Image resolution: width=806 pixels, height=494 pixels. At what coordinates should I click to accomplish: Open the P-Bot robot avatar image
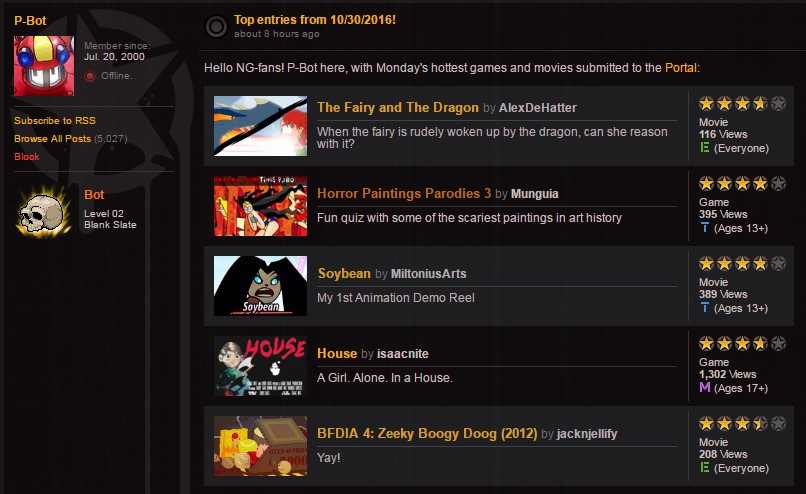click(44, 66)
